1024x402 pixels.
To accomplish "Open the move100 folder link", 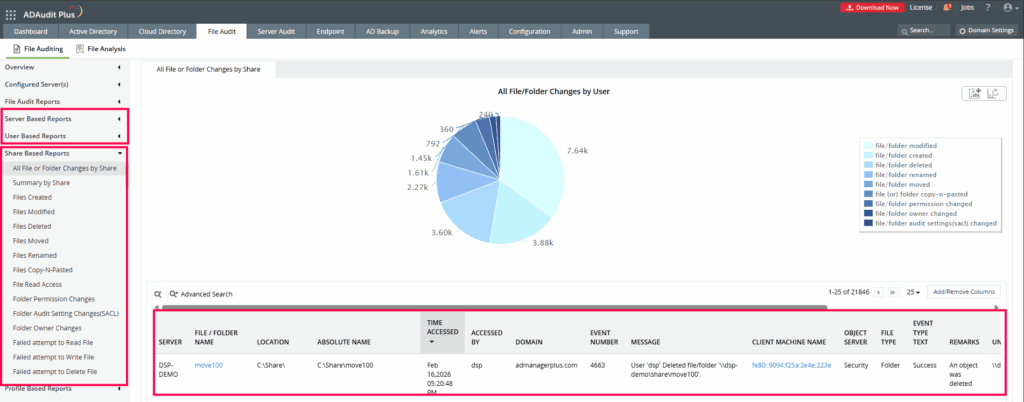I will click(209, 365).
